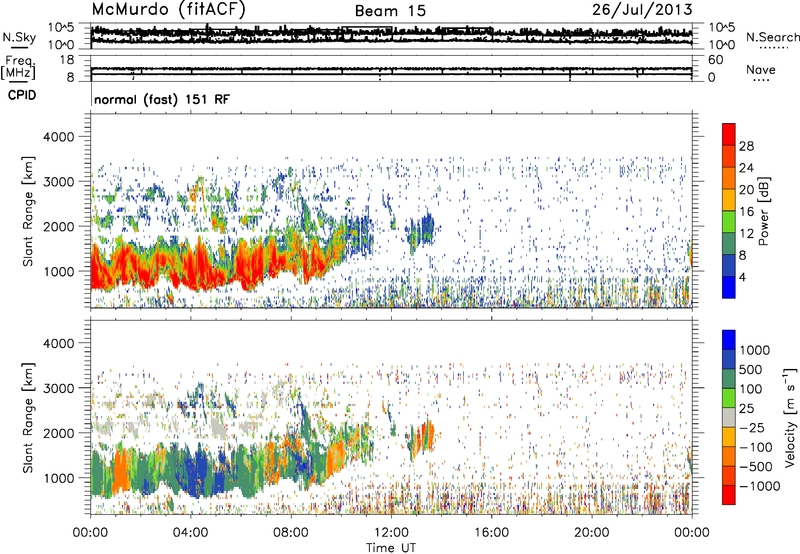Click the McMurdo (fitACF) title text

[x=168, y=10]
